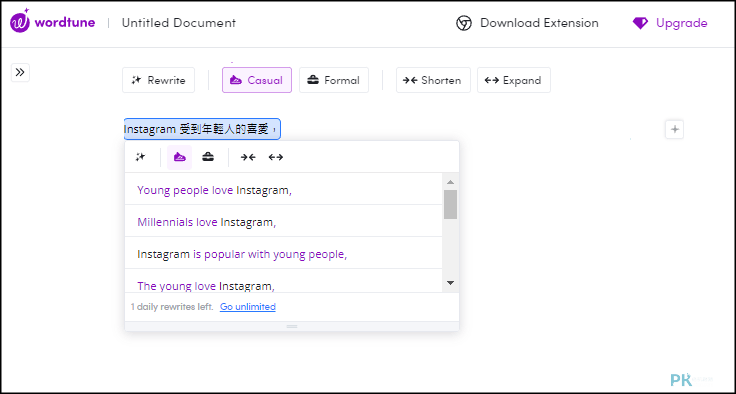
Task: Click the suggestions scrollbar thumb
Action: (x=451, y=204)
